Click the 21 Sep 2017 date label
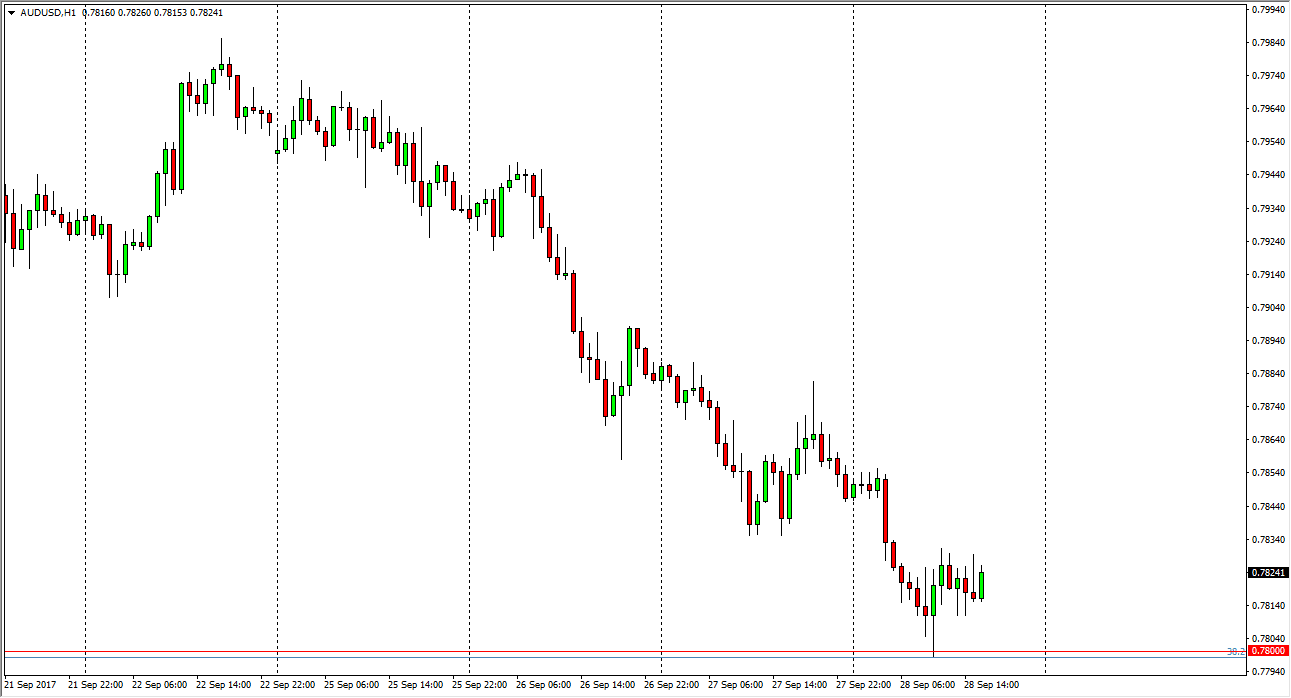The image size is (1291, 698). pos(30,686)
